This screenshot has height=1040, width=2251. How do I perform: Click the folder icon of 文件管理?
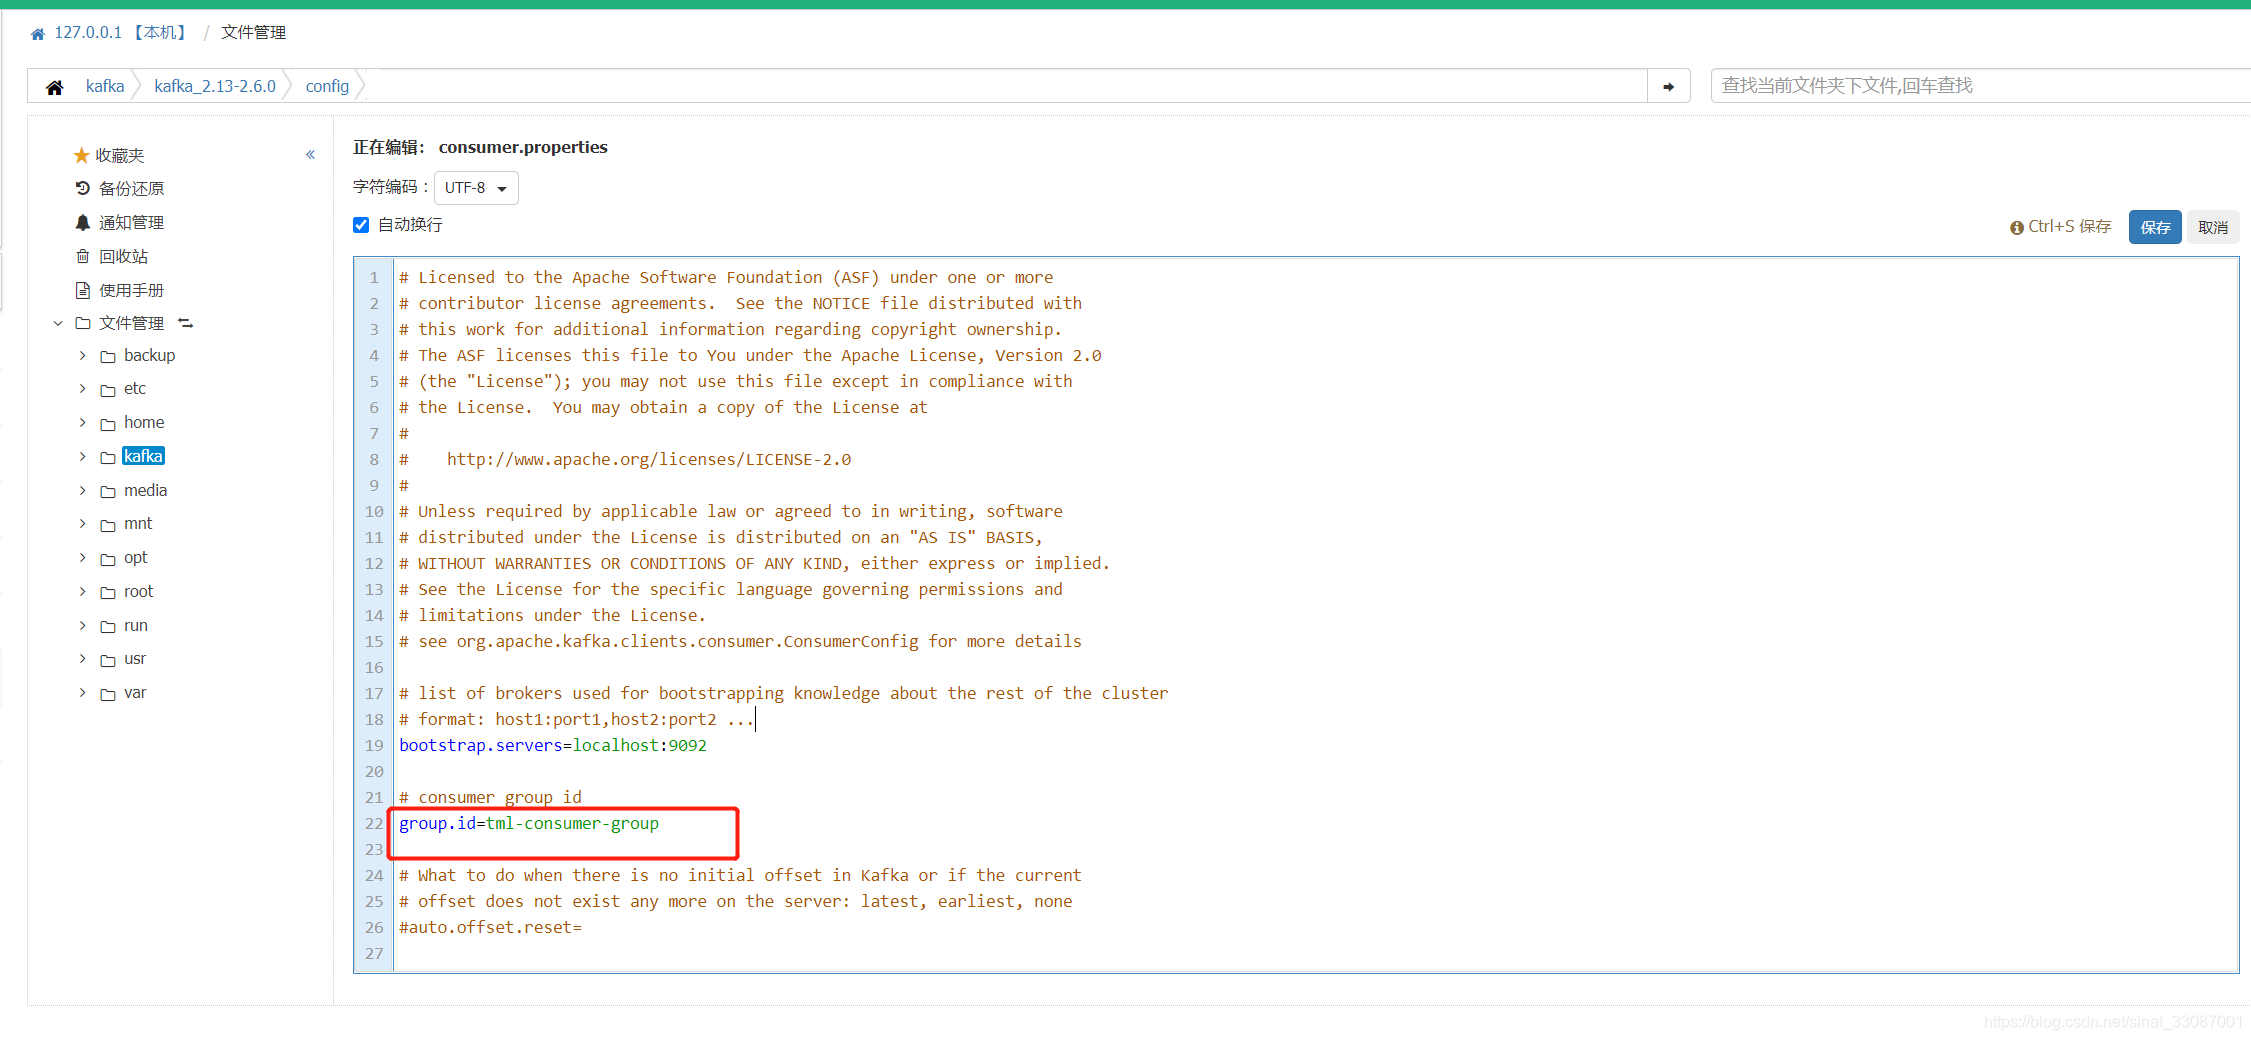83,323
